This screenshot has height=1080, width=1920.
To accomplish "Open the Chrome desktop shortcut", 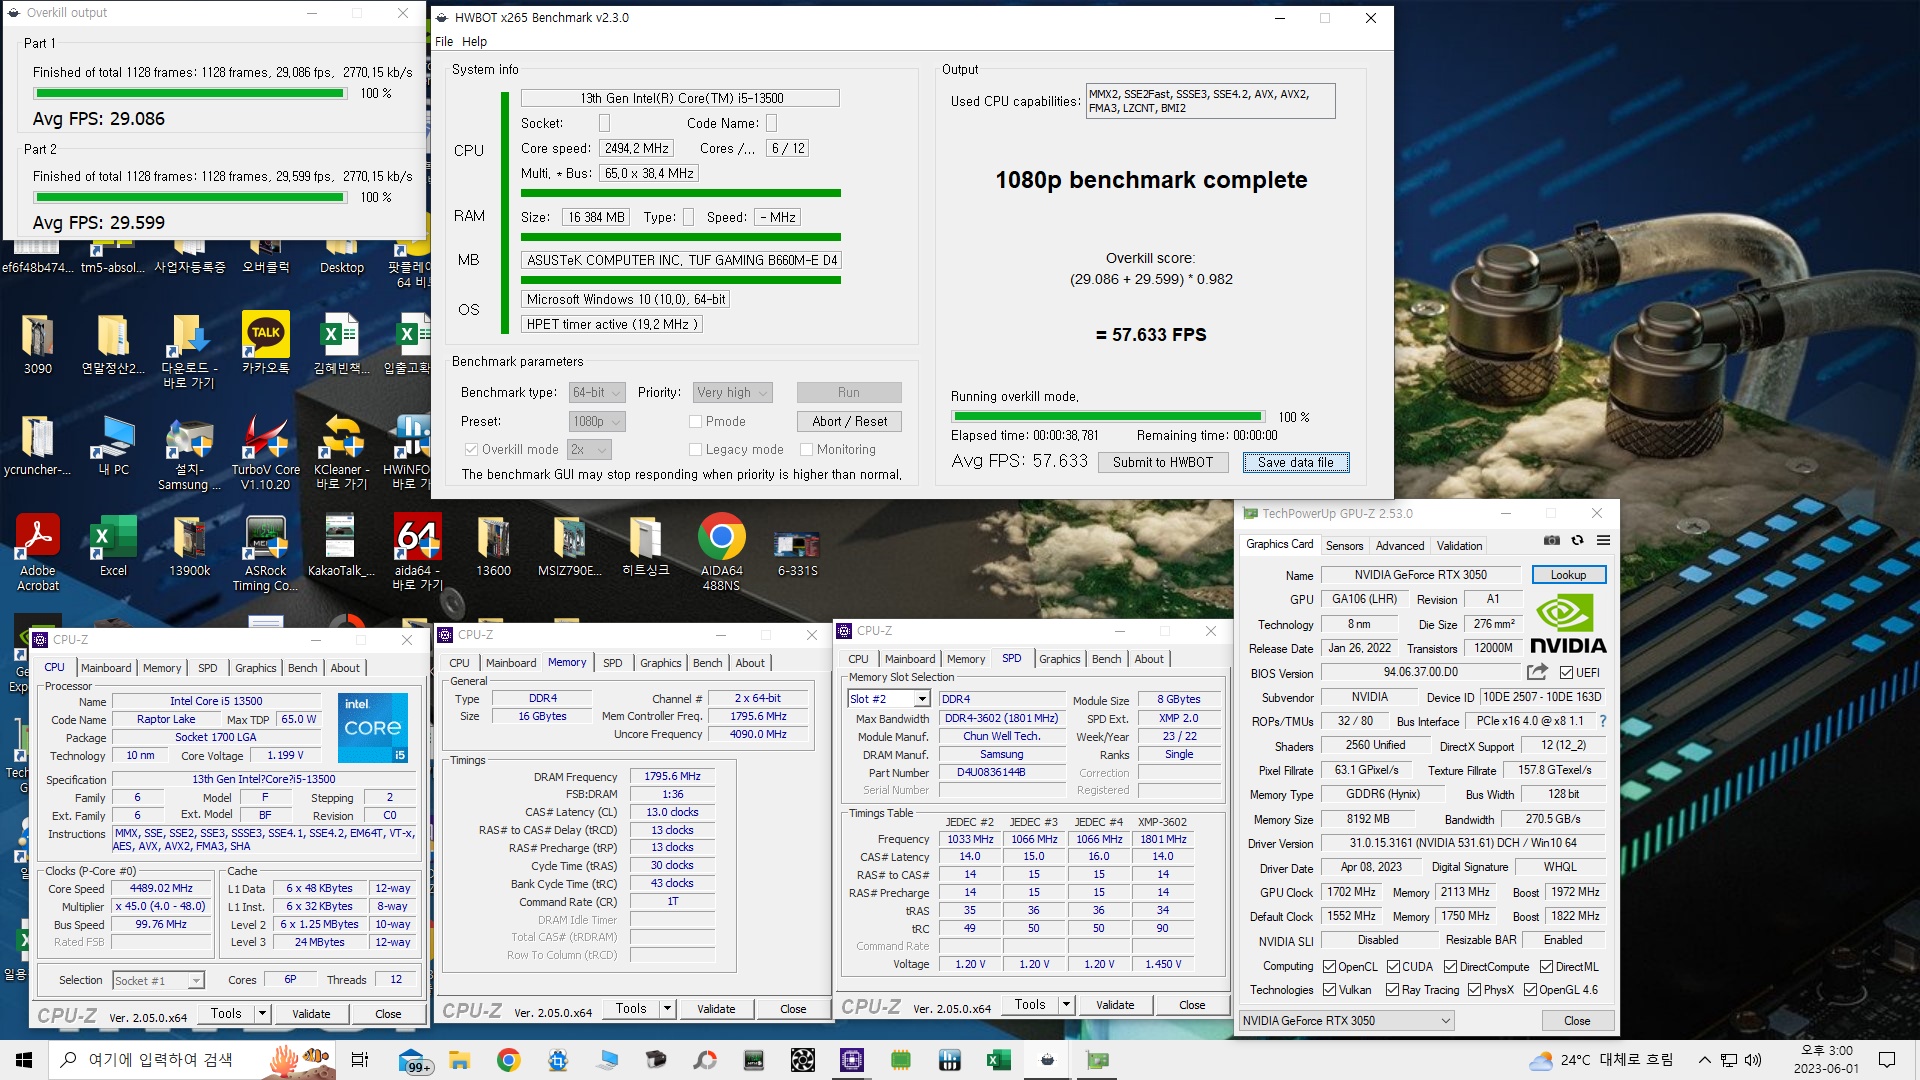I will coord(721,552).
